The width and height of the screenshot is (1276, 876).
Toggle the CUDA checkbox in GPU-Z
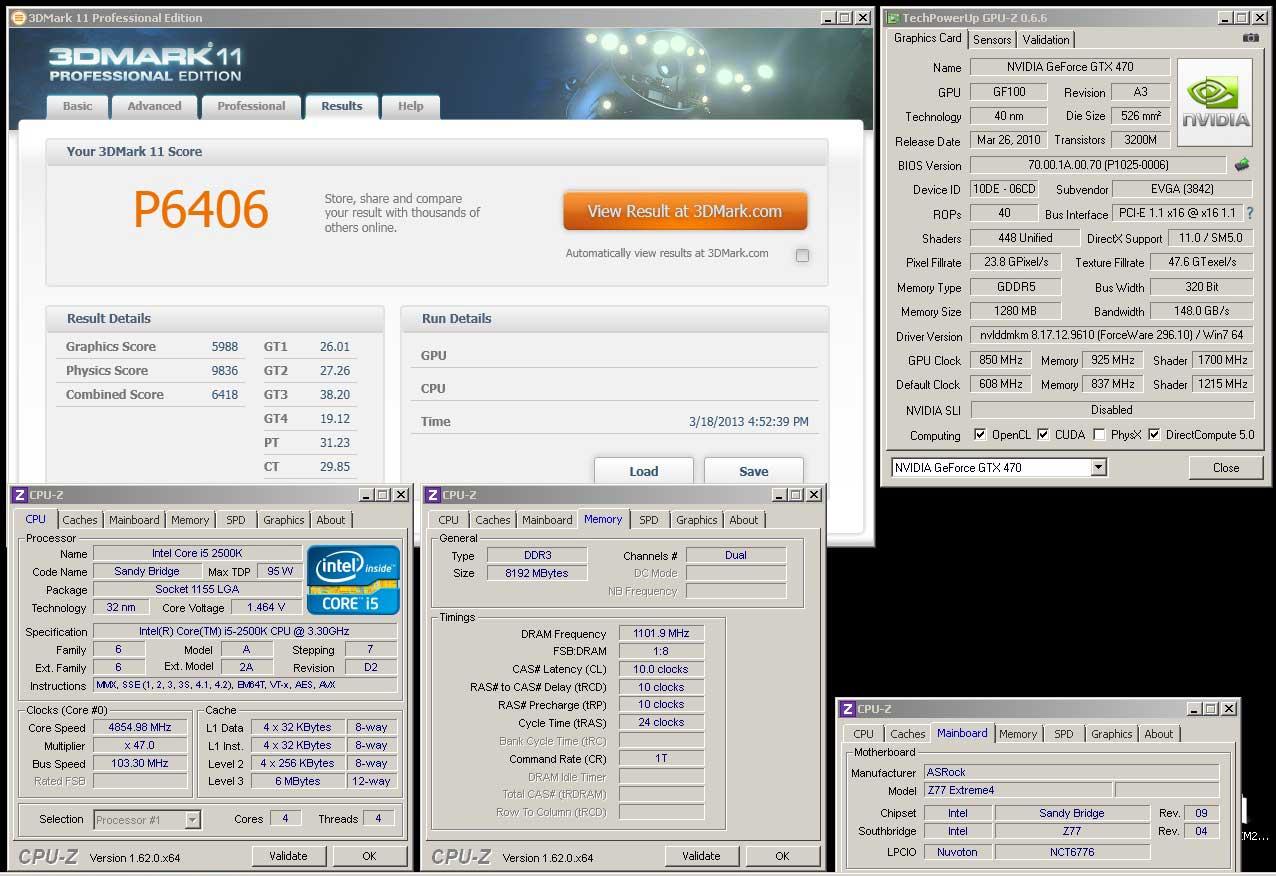click(x=1043, y=435)
